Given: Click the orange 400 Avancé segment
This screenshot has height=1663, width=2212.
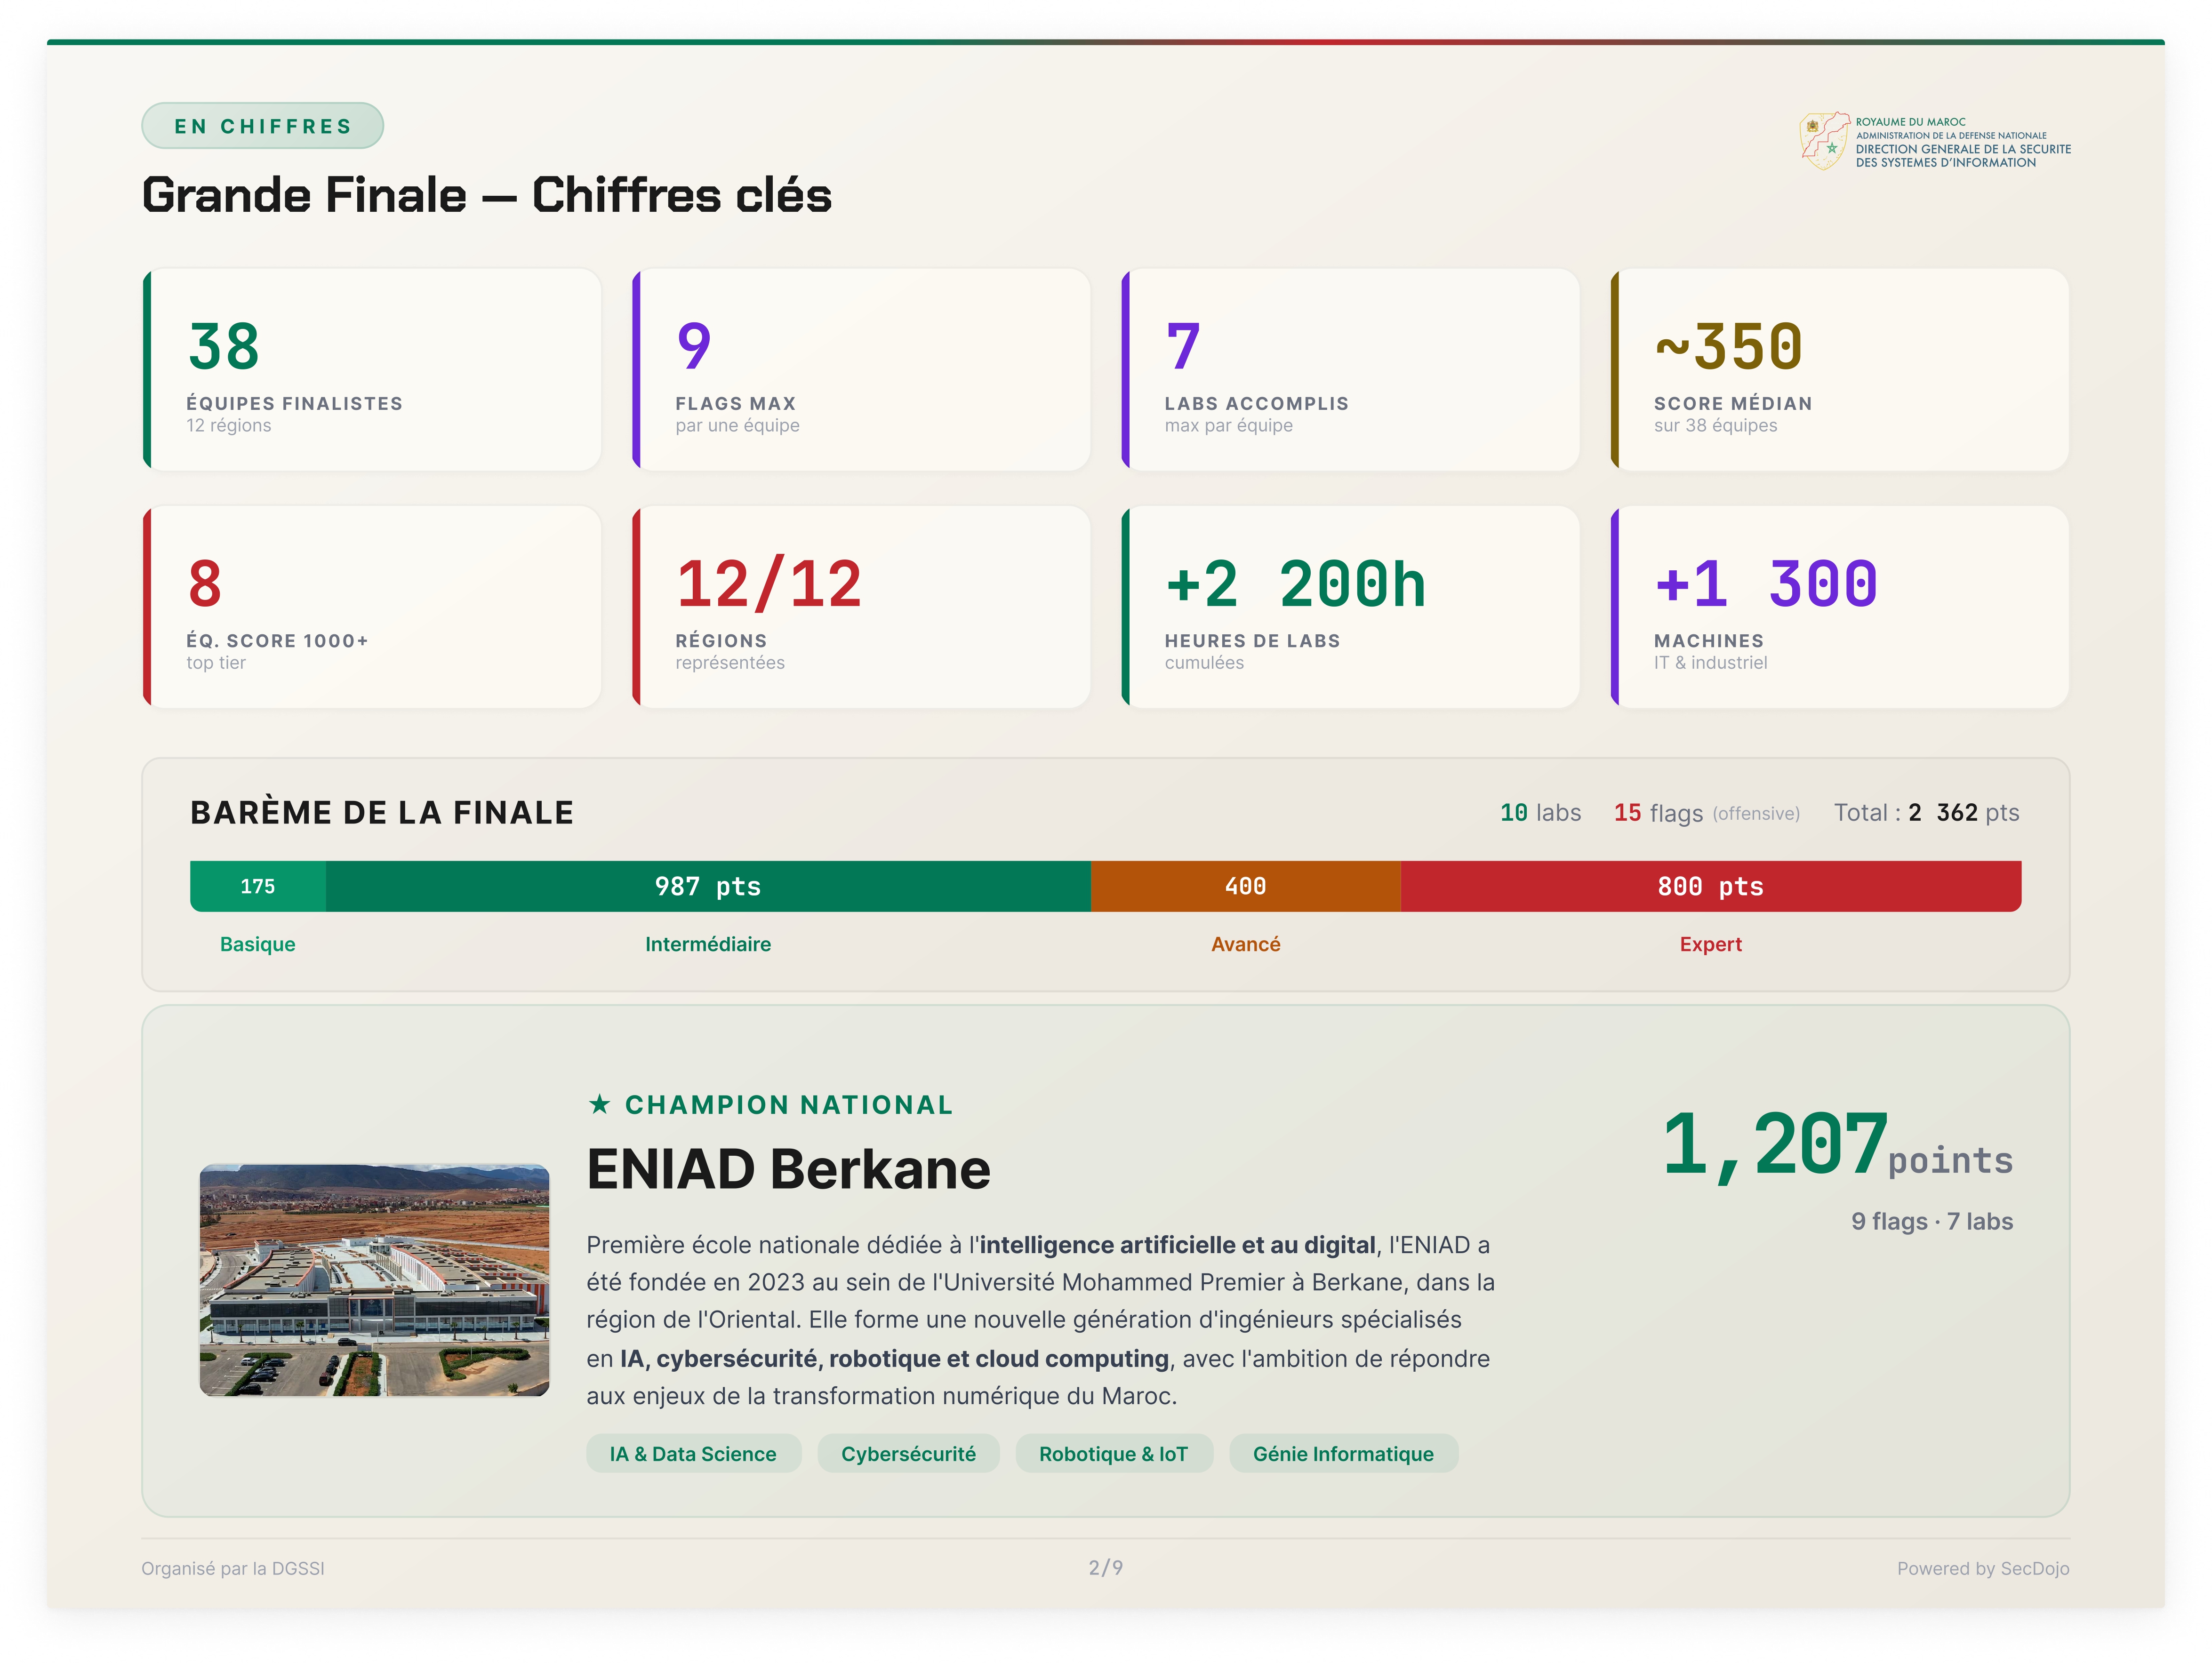Looking at the screenshot, I should pos(1245,886).
